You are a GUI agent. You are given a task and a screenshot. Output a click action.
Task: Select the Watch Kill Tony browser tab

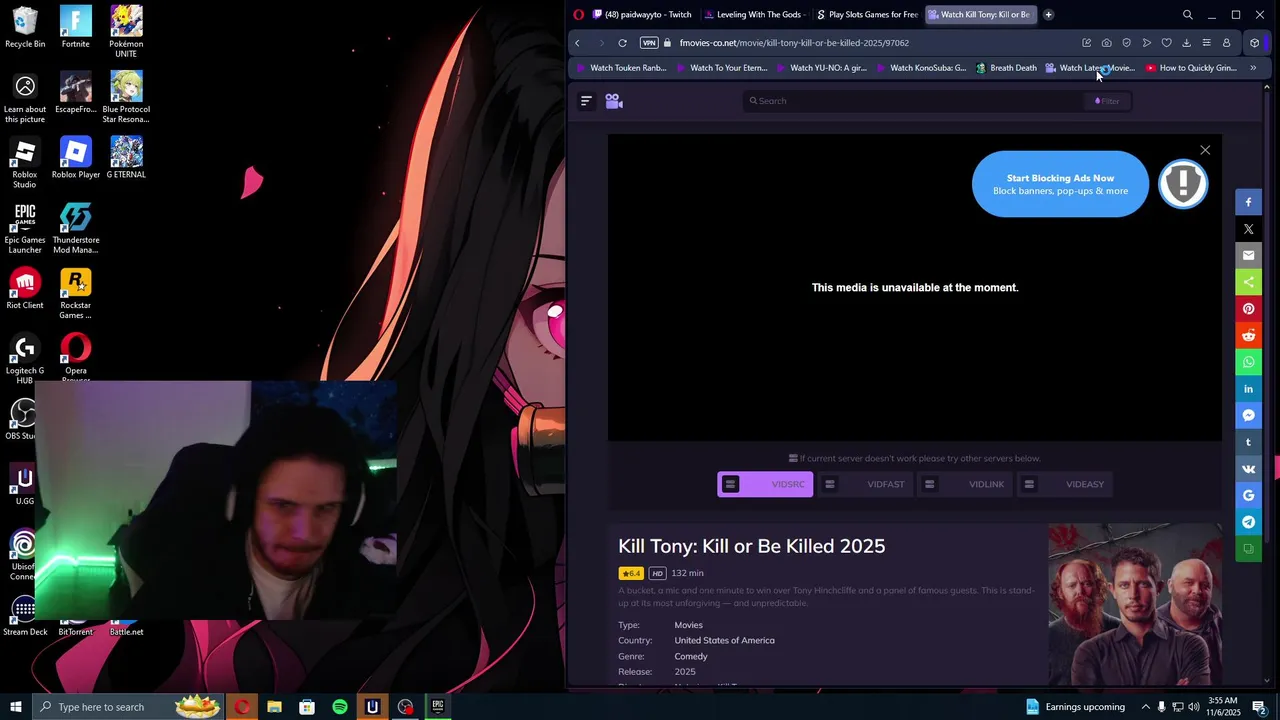pos(978,15)
